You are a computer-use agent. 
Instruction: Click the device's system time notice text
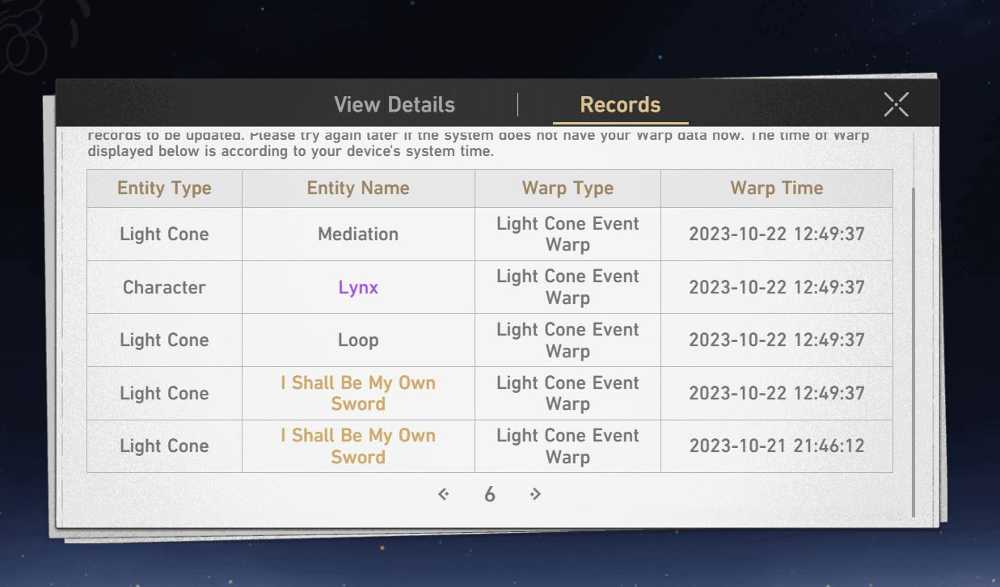pyautogui.click(x=291, y=151)
